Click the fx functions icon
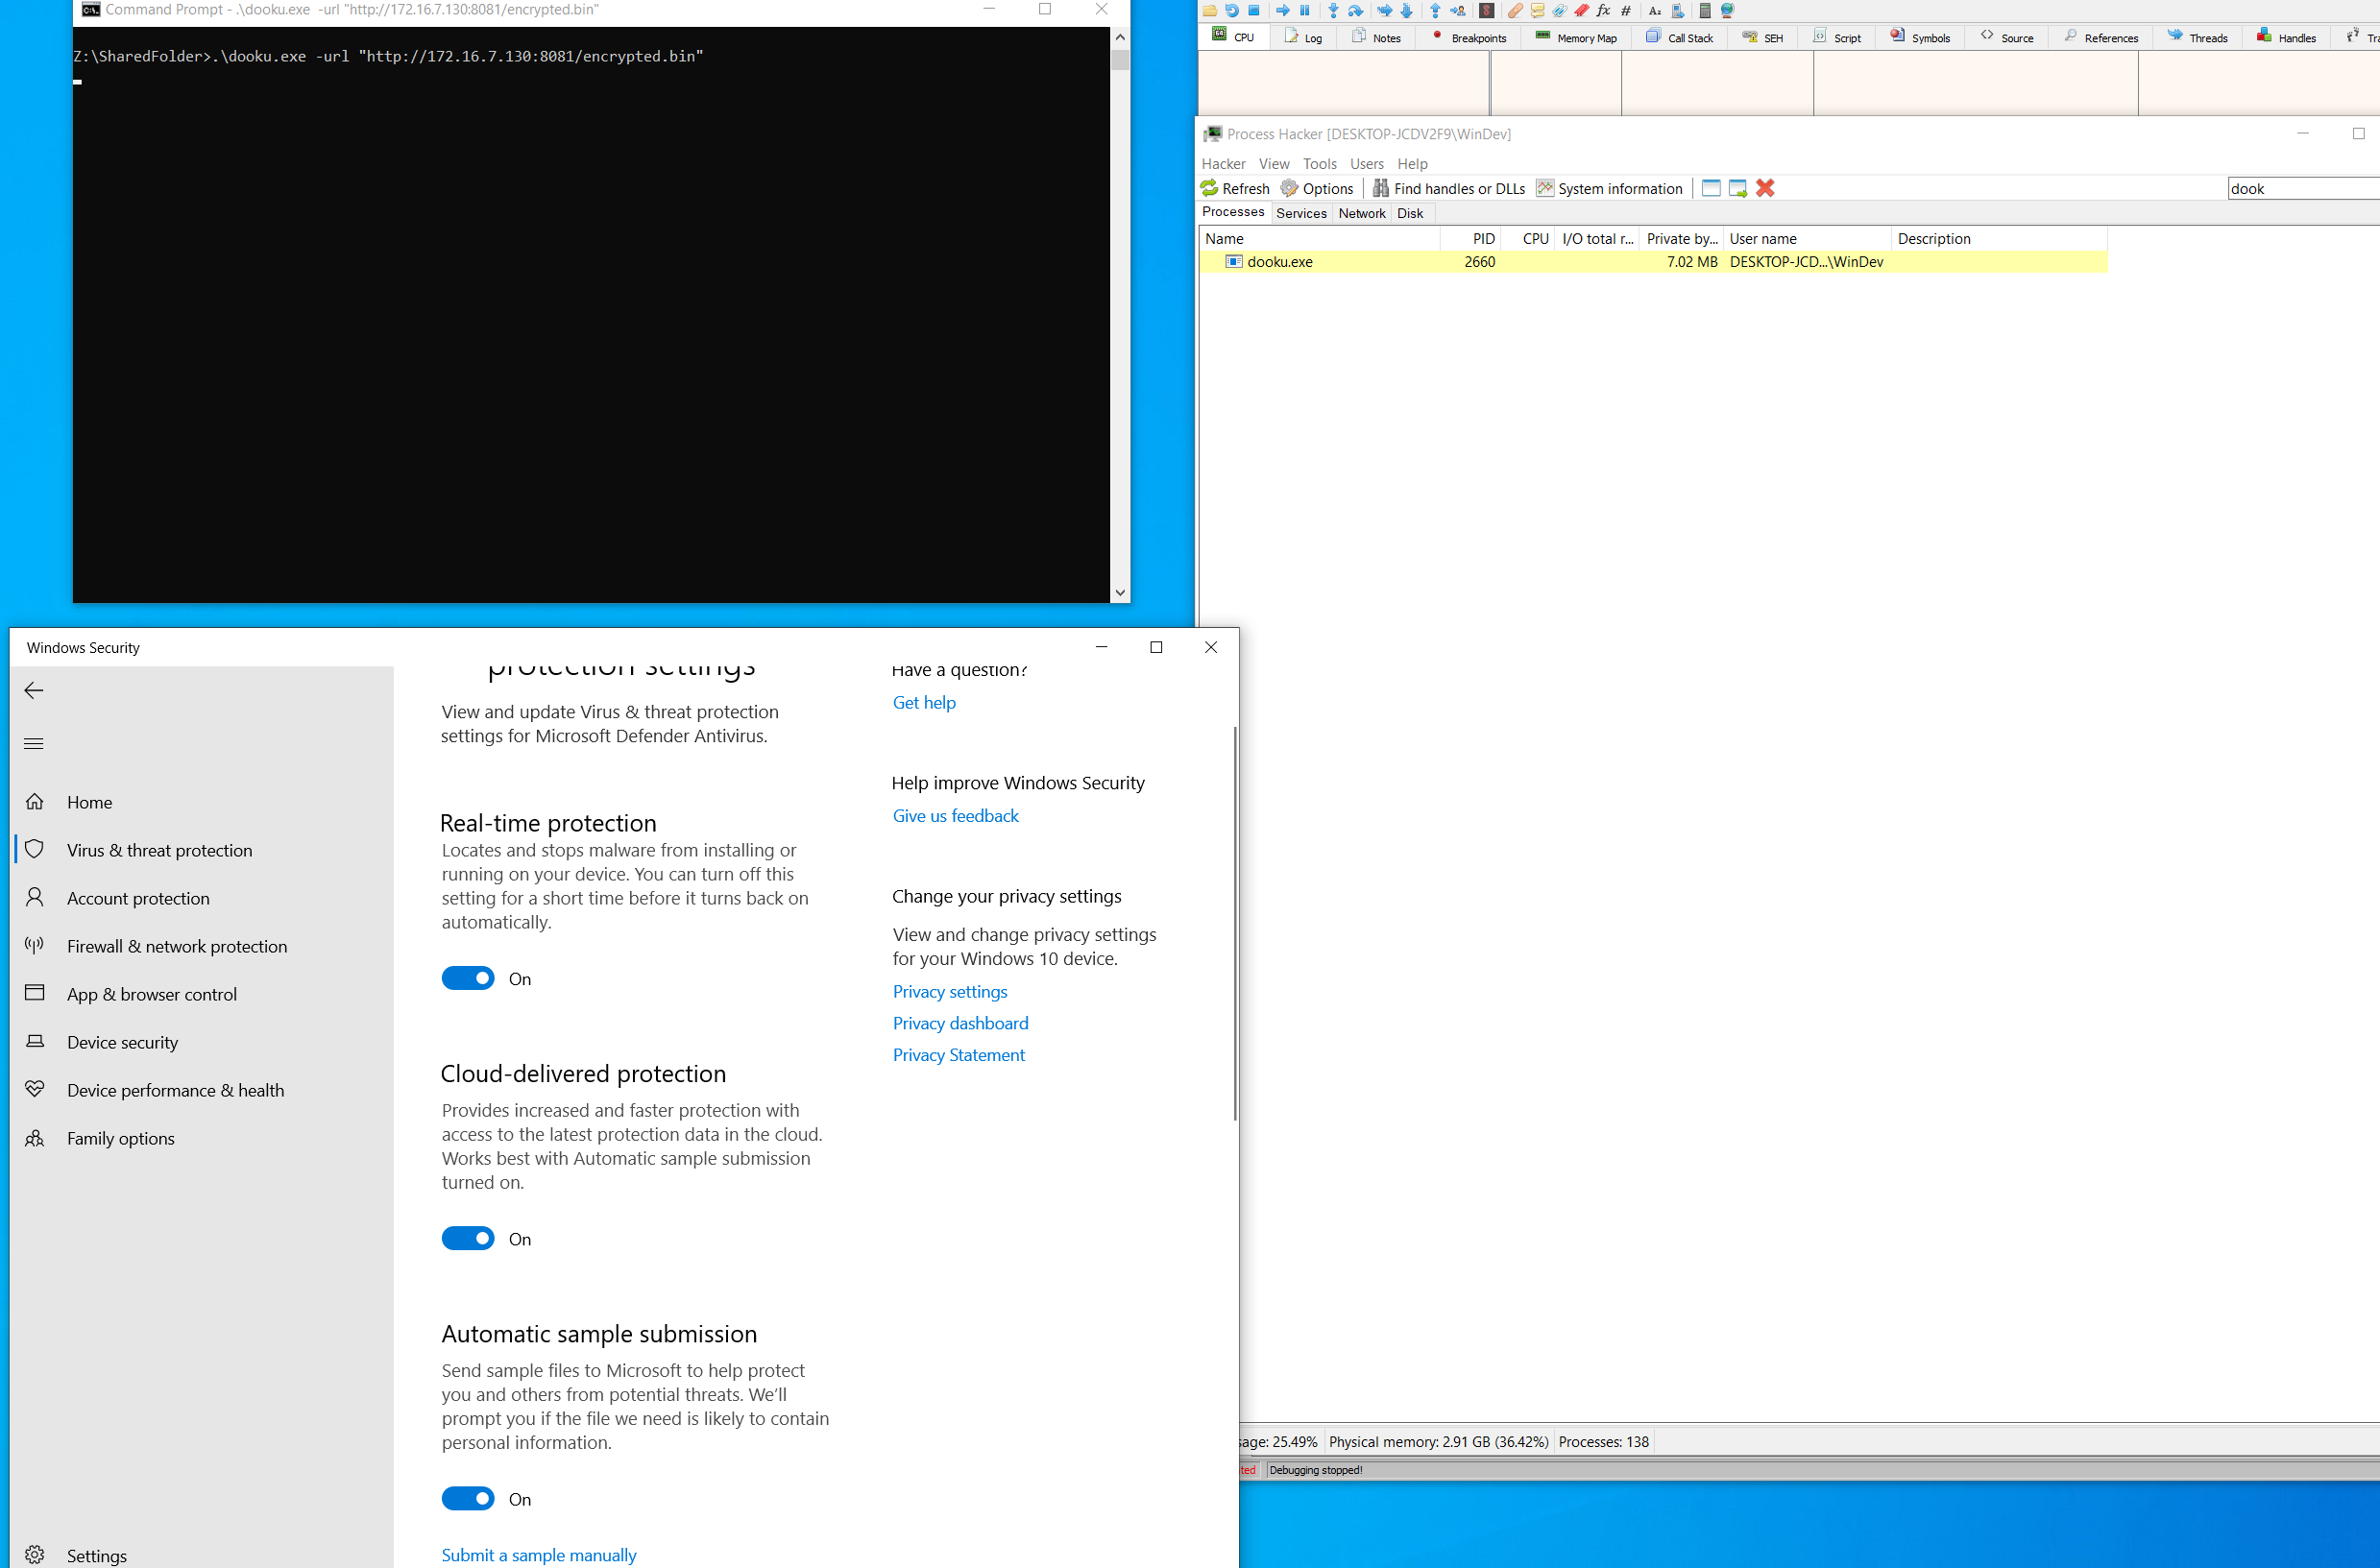 pyautogui.click(x=1603, y=10)
